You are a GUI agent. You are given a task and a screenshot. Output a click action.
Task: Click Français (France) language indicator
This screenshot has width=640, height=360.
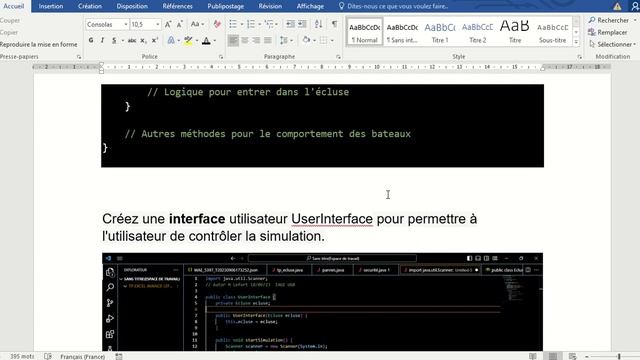pyautogui.click(x=82, y=356)
